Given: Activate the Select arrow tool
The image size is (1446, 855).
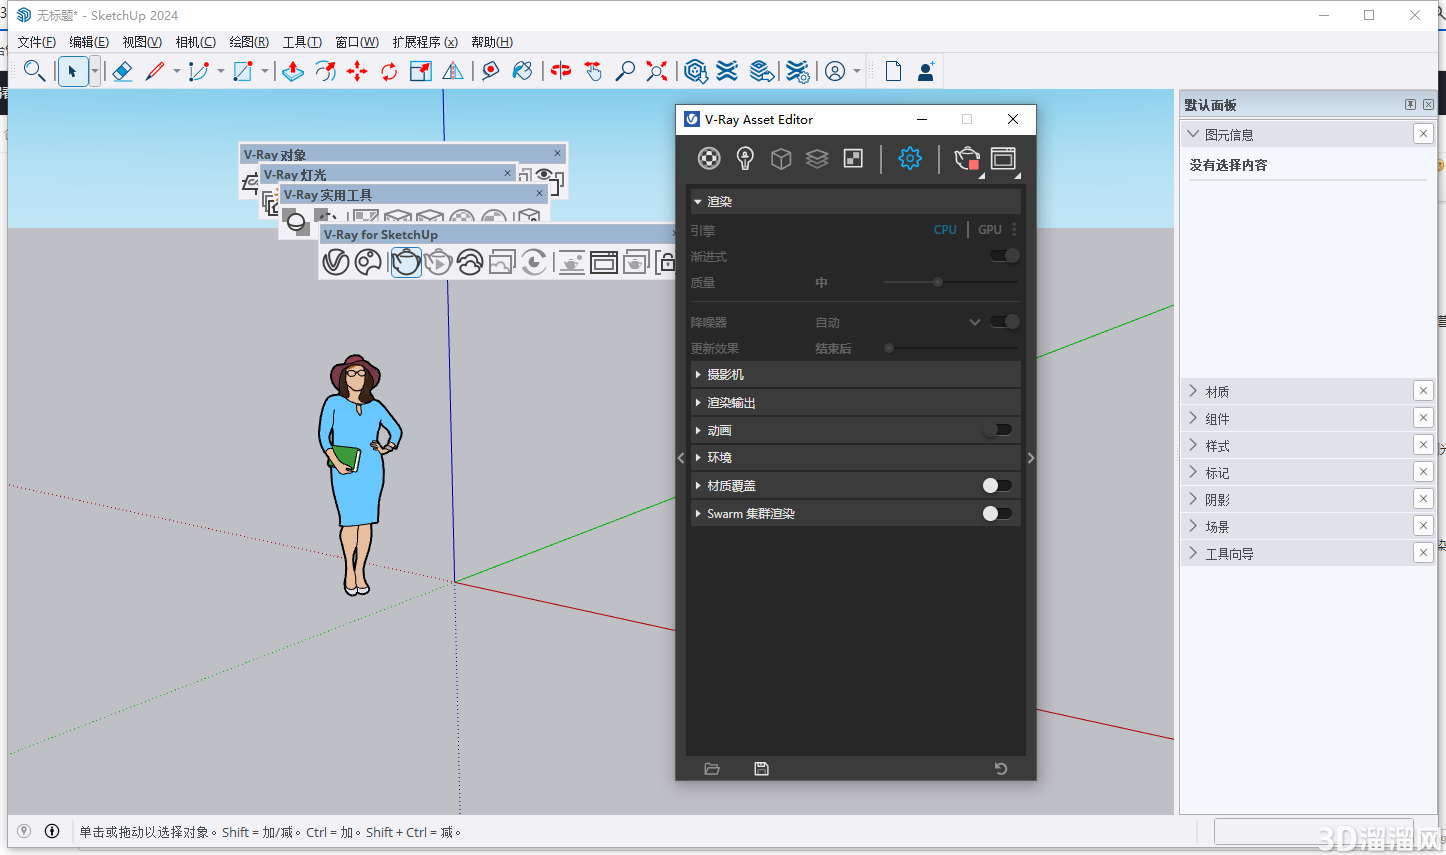Looking at the screenshot, I should pos(72,71).
